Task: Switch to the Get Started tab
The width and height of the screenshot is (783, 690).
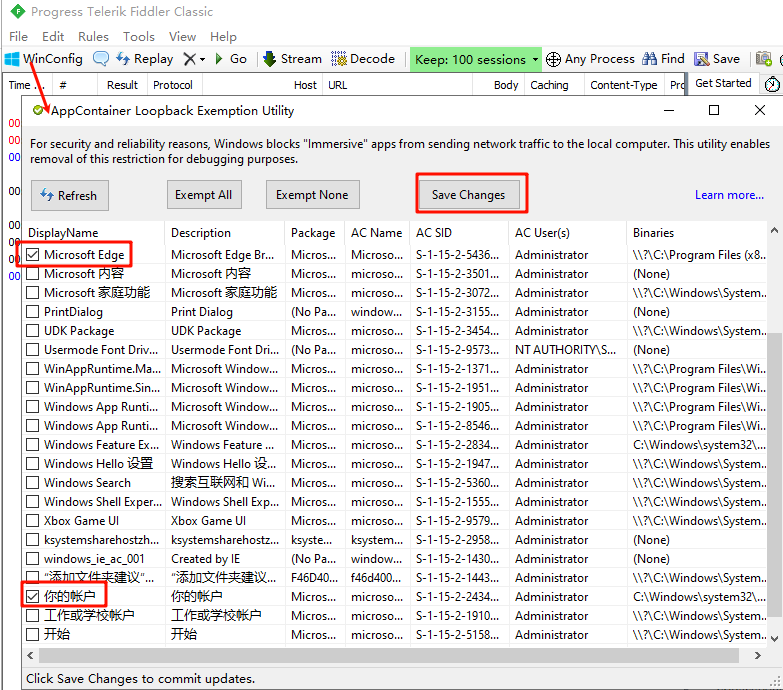Action: 723,83
